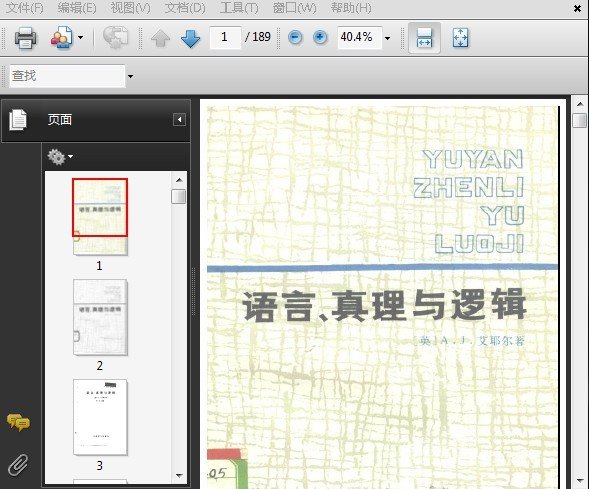Screen dimensions: 589x489
Task: Click the 页面 panel title
Action: [60, 120]
